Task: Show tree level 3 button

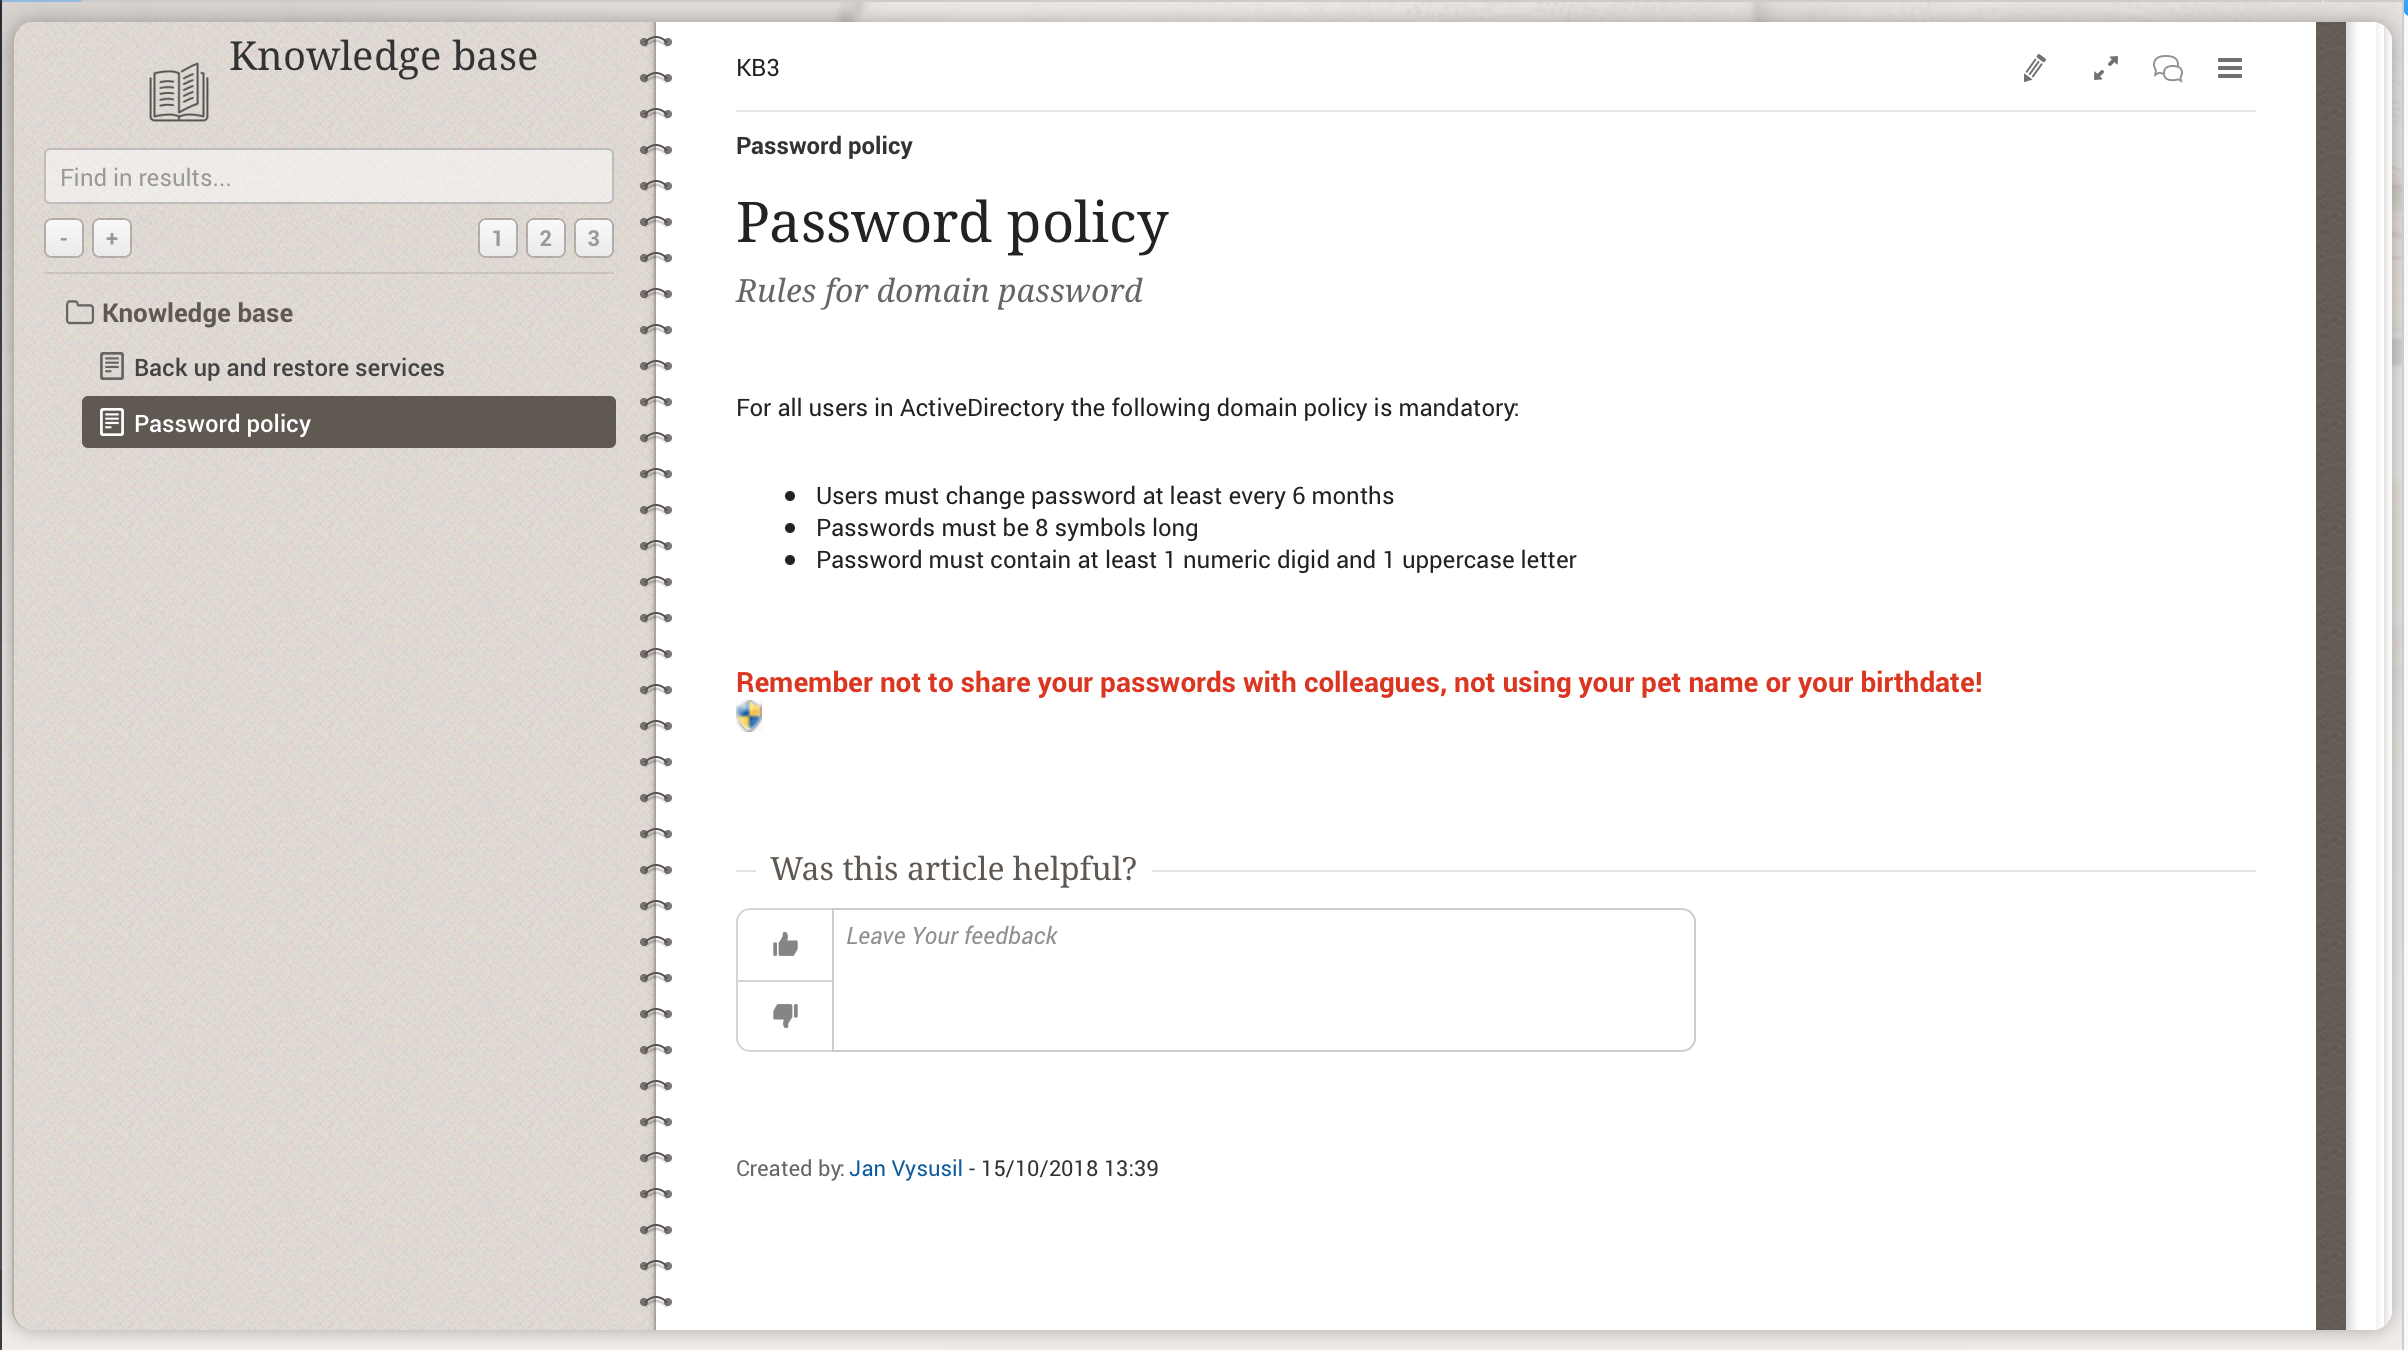Action: tap(594, 238)
